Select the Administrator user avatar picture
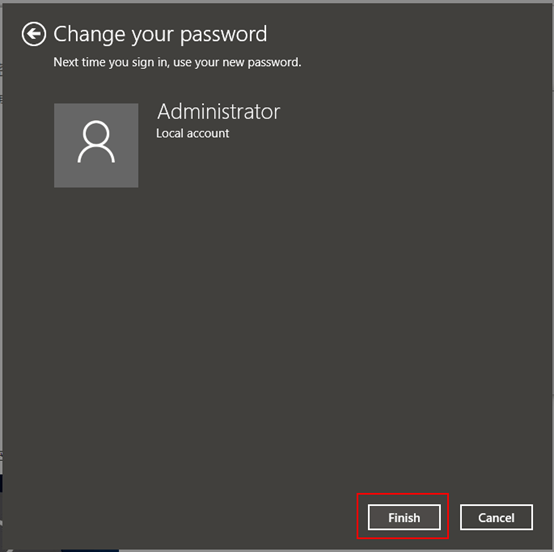554x552 pixels. tap(96, 145)
